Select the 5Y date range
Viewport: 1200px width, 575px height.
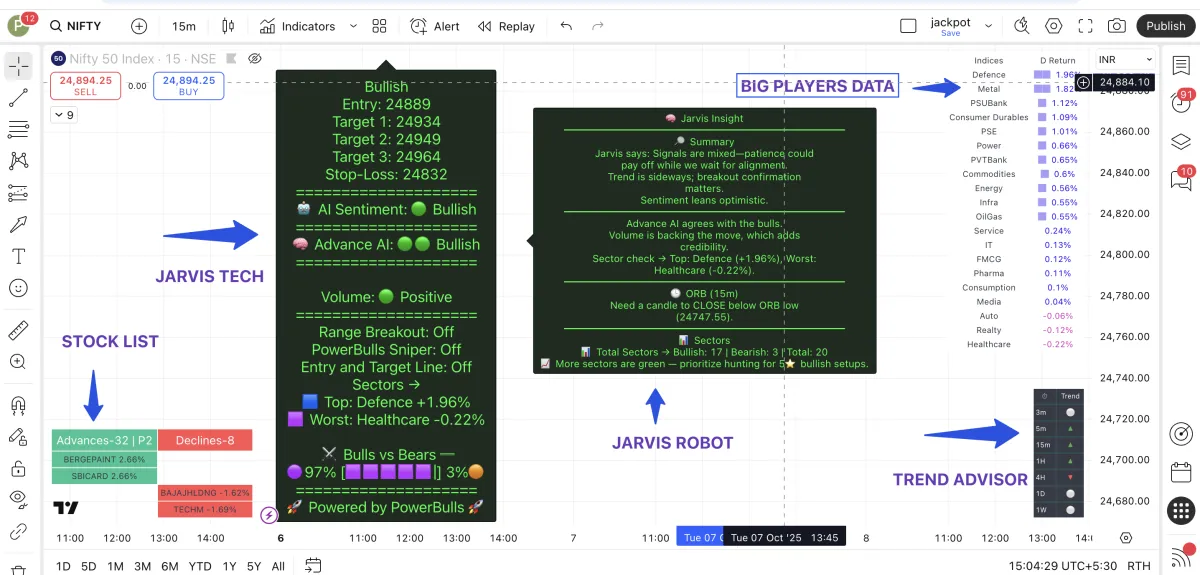pos(253,566)
